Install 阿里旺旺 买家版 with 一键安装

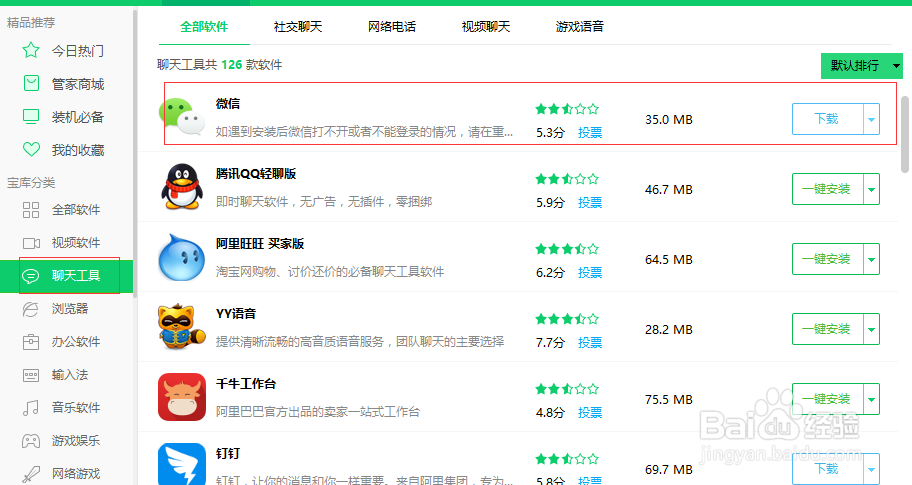pyautogui.click(x=828, y=259)
